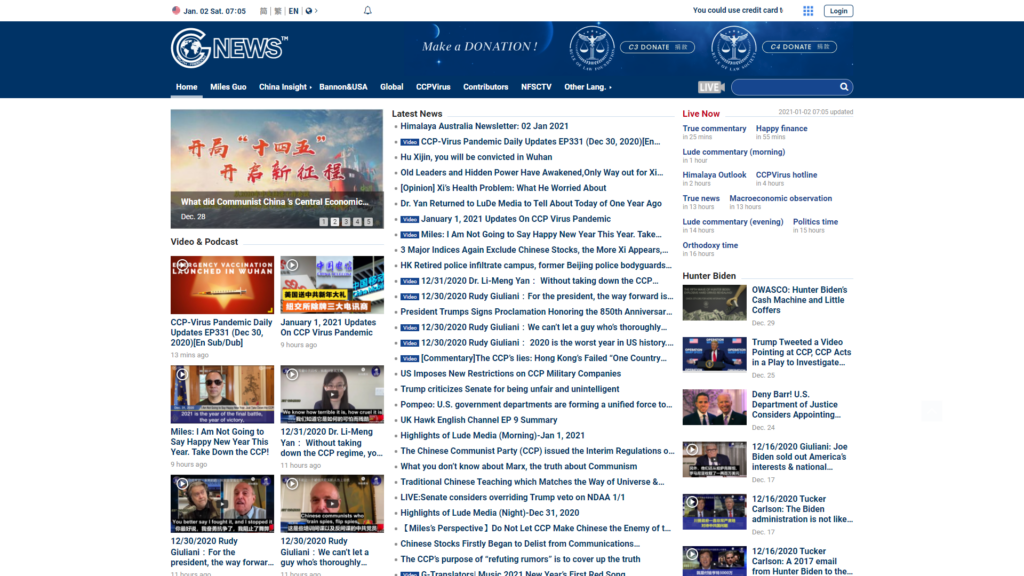The height and width of the screenshot is (576, 1024).
Task: Open What you don't know about Marx
Action: [519, 467]
